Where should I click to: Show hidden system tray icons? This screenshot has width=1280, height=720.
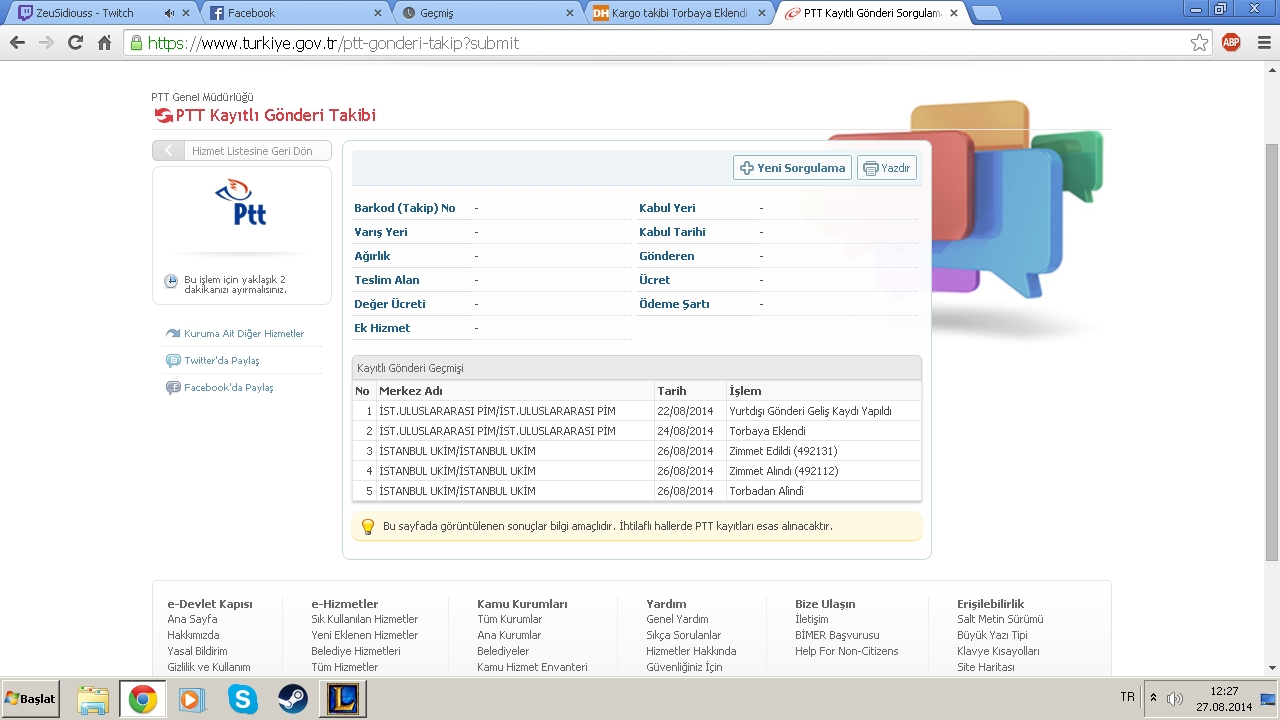click(x=1153, y=698)
